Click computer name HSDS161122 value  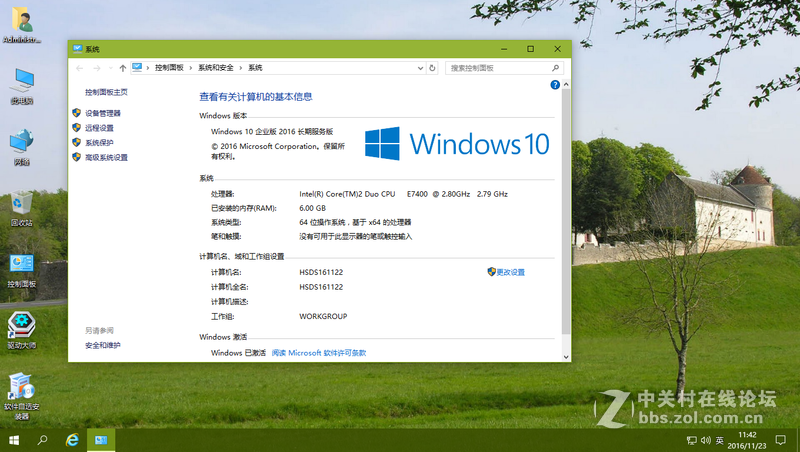click(x=321, y=272)
